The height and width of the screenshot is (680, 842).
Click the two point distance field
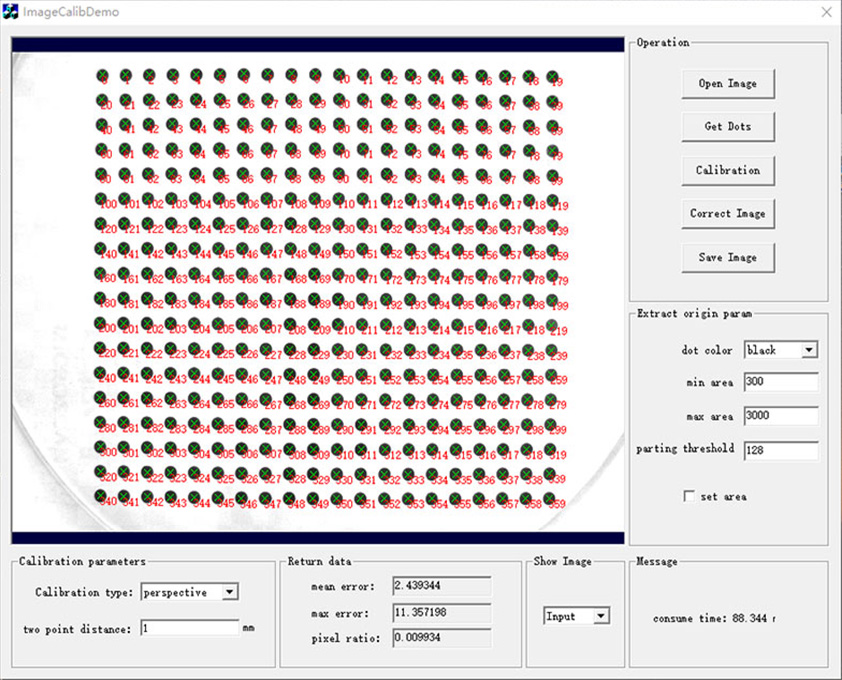tap(188, 629)
